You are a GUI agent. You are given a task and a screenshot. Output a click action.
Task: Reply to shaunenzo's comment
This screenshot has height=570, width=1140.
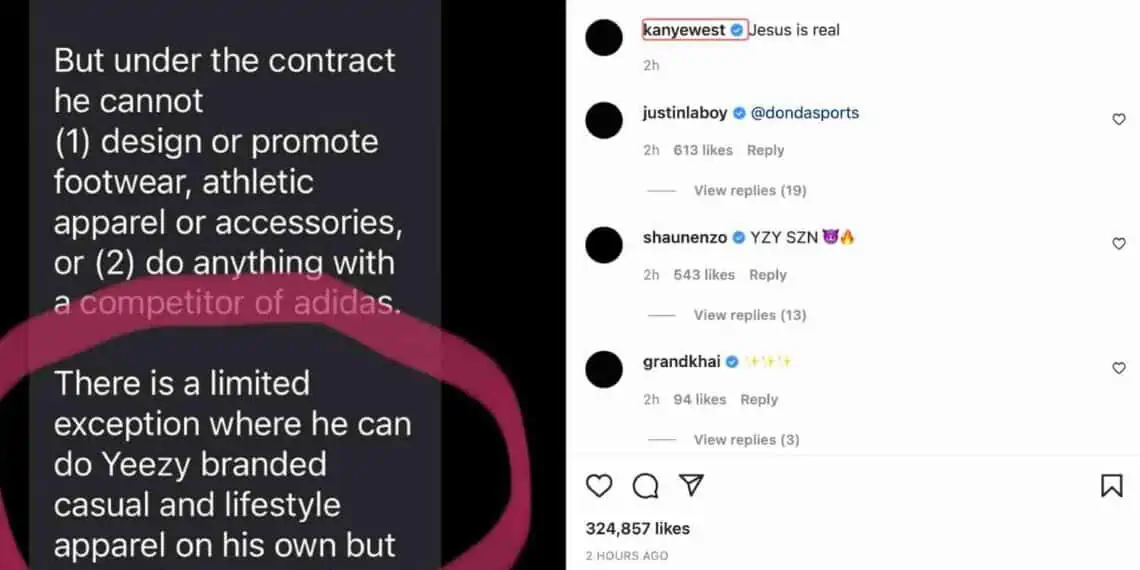tap(768, 275)
